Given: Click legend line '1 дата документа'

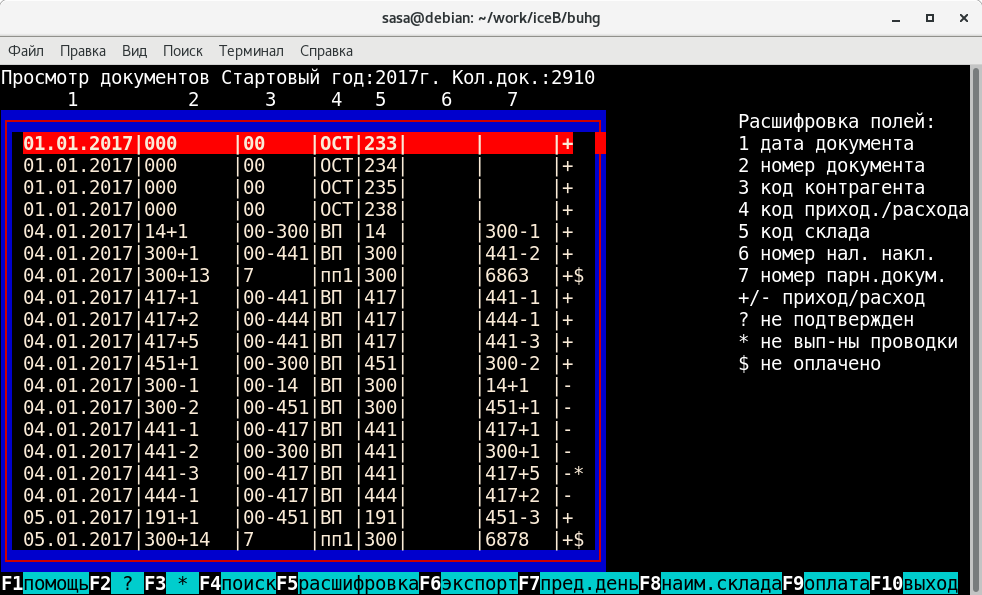Looking at the screenshot, I should [825, 143].
